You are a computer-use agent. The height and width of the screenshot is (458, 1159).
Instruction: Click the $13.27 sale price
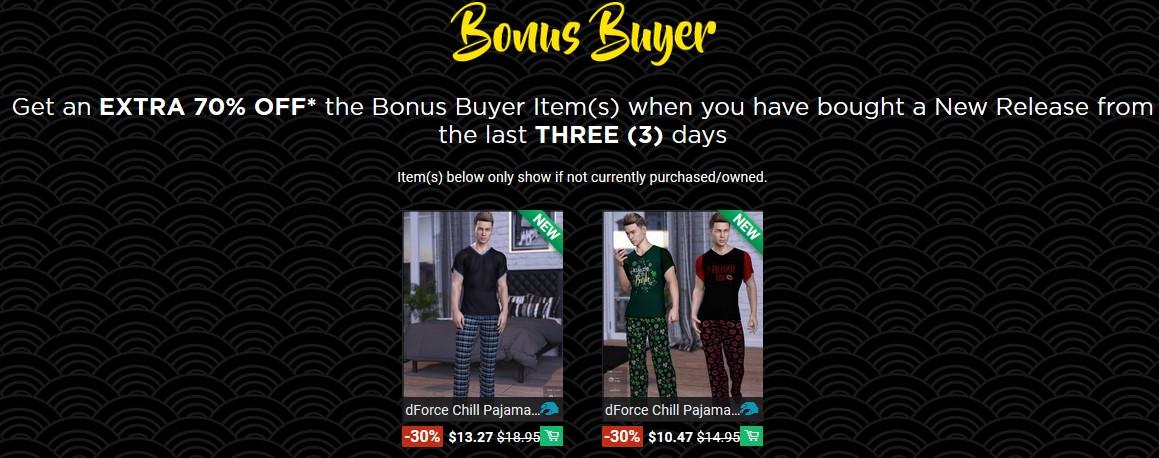tap(471, 437)
